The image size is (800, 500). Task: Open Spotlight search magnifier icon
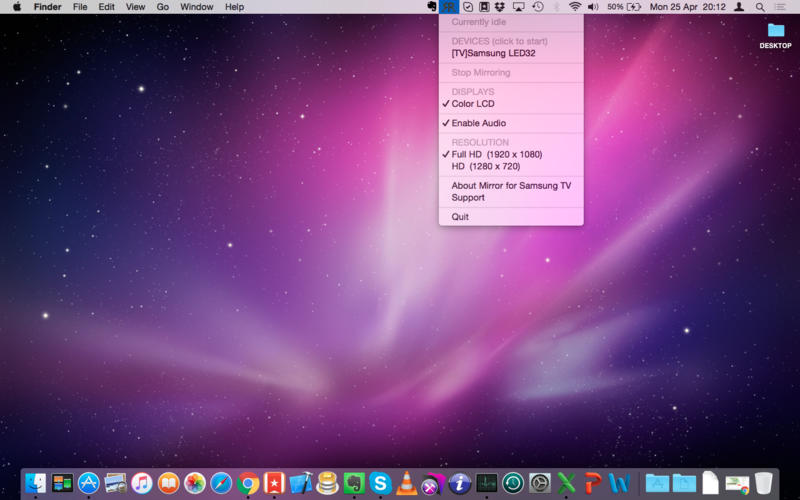pos(760,7)
